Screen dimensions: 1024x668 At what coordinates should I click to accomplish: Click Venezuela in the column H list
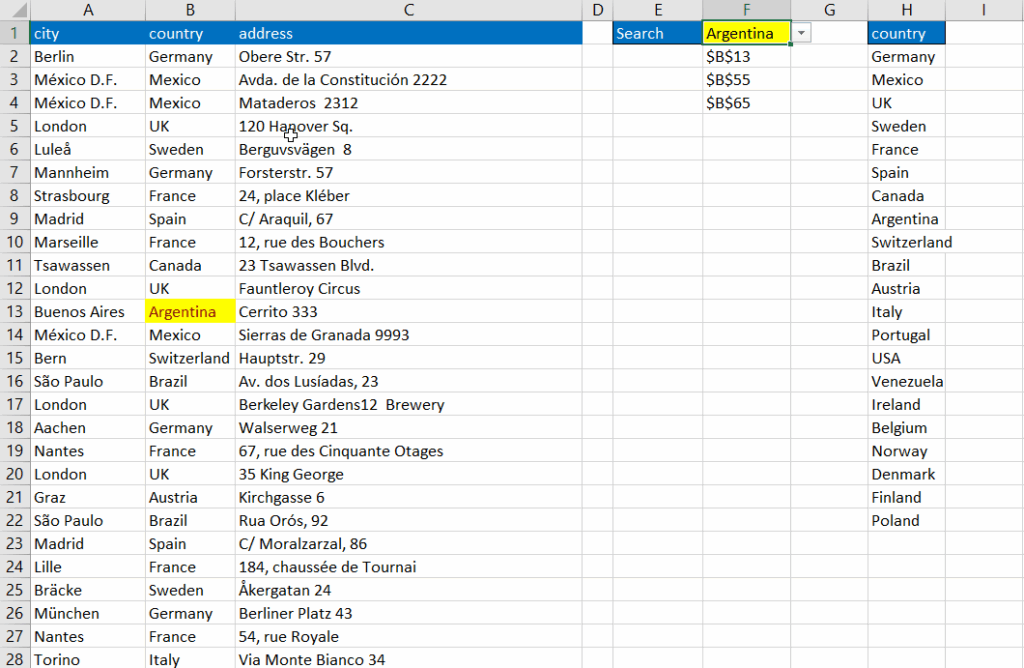[x=906, y=381]
